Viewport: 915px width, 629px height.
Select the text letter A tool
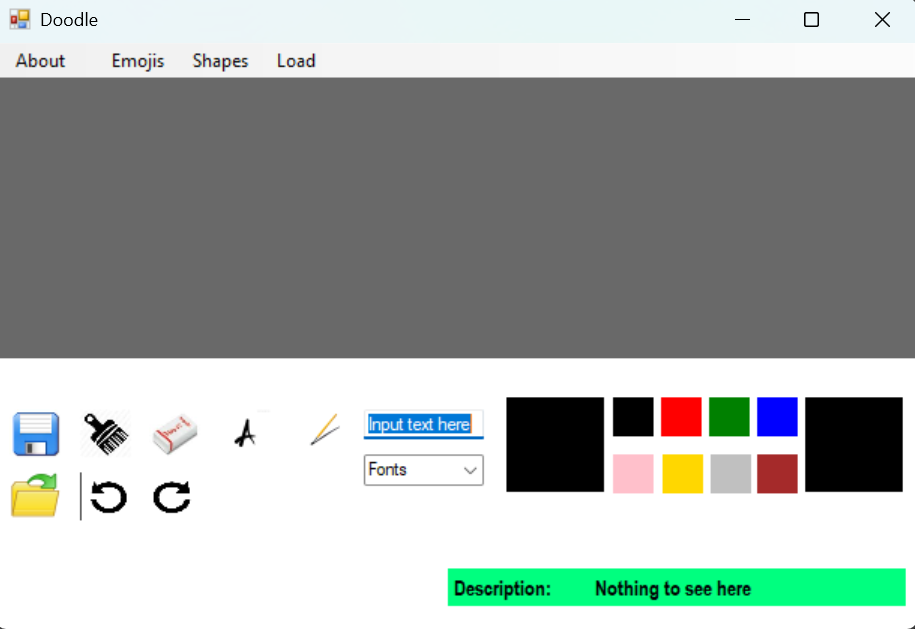244,432
